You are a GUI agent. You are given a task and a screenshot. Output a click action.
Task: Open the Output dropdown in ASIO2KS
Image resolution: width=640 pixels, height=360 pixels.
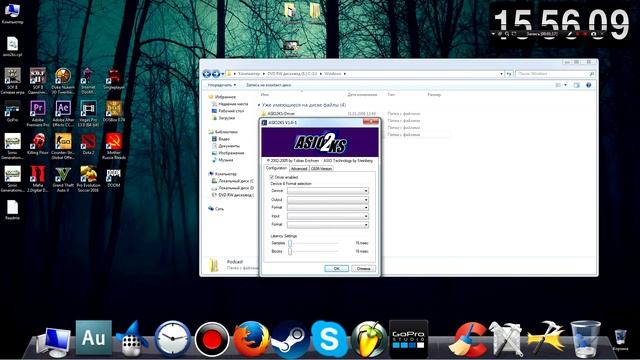point(328,200)
